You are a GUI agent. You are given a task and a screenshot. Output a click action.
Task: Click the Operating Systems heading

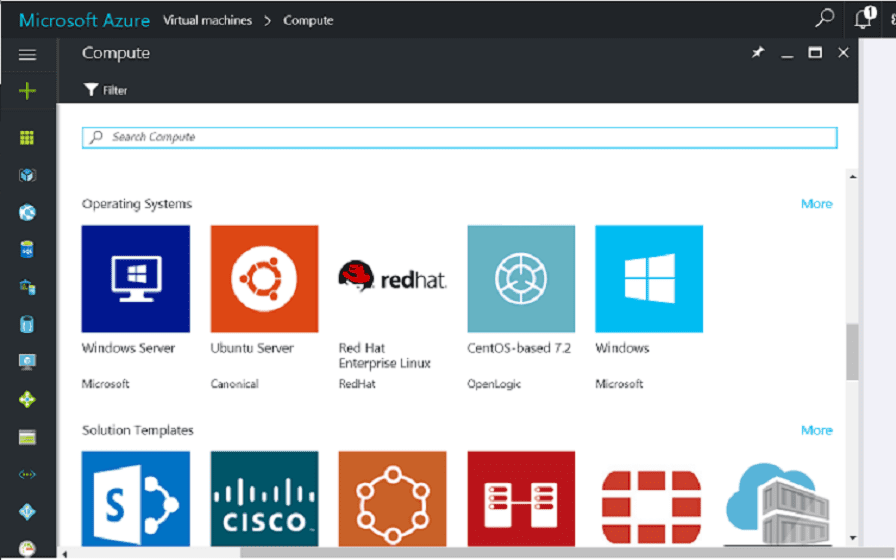(x=137, y=204)
